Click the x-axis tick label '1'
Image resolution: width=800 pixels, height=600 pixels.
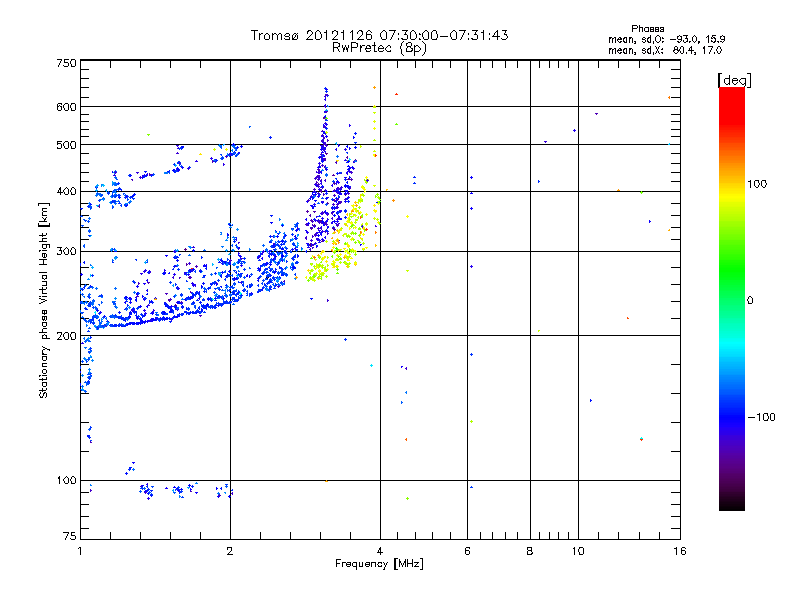pos(81,551)
